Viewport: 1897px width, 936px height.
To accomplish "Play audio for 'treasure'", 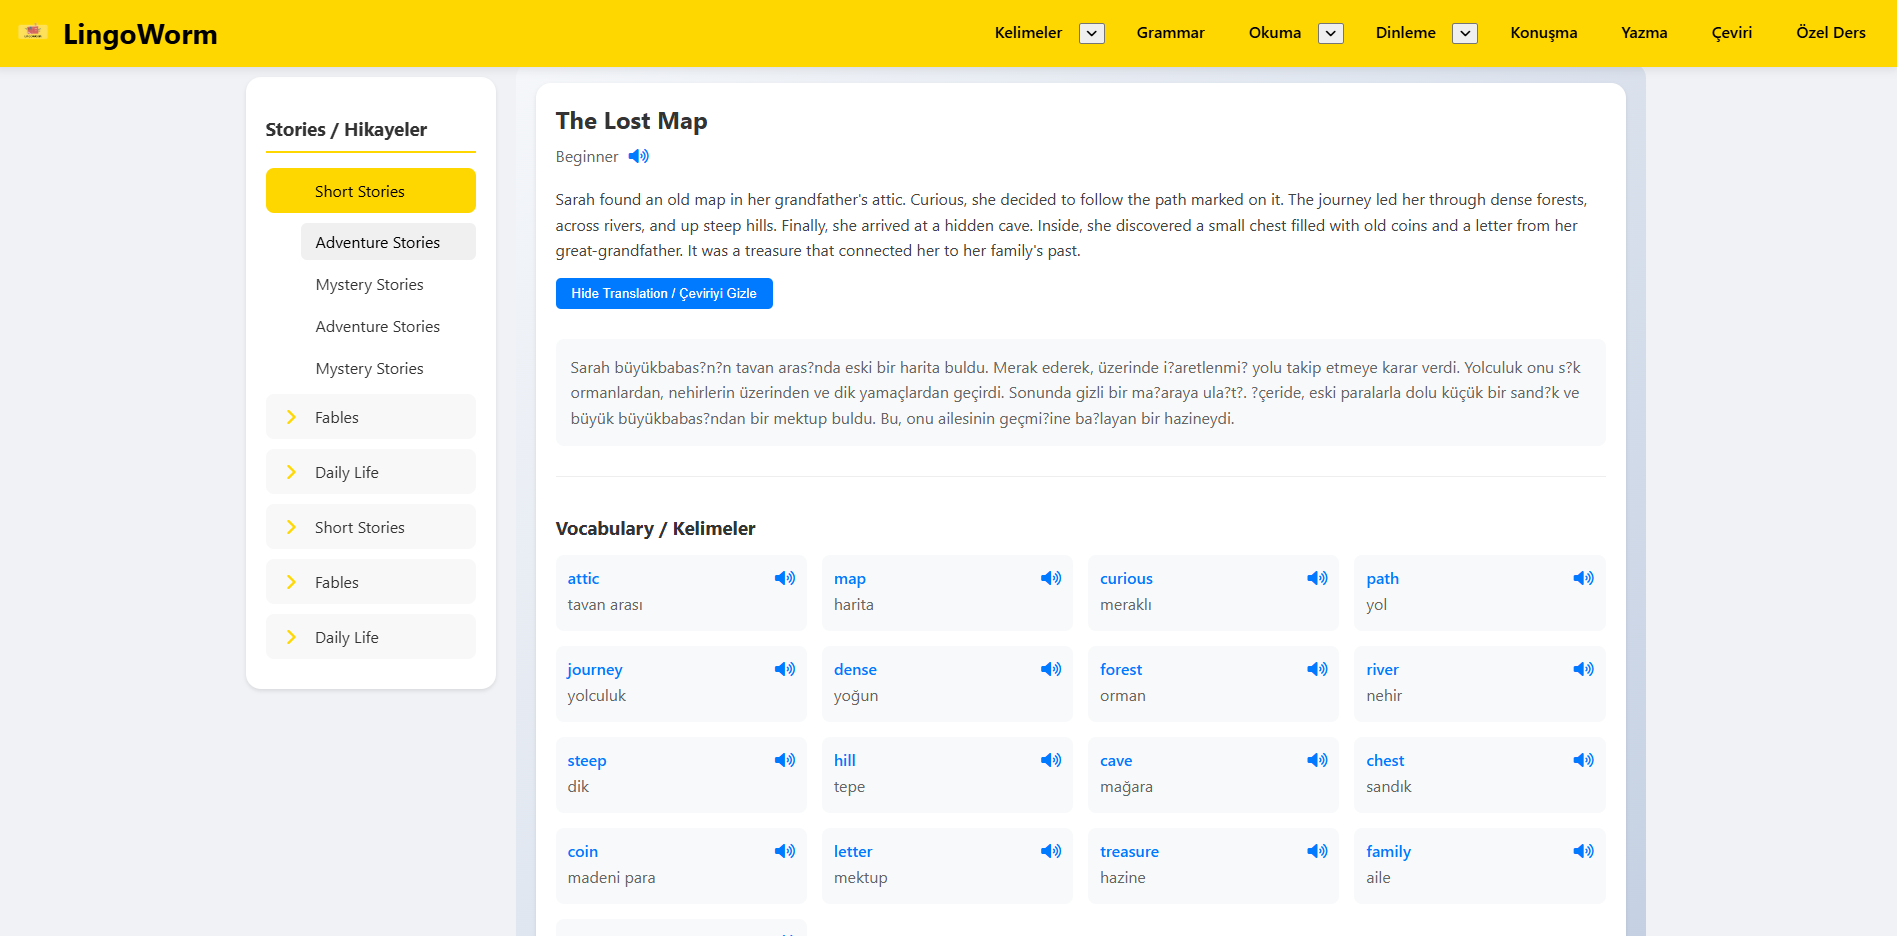I will [1317, 851].
